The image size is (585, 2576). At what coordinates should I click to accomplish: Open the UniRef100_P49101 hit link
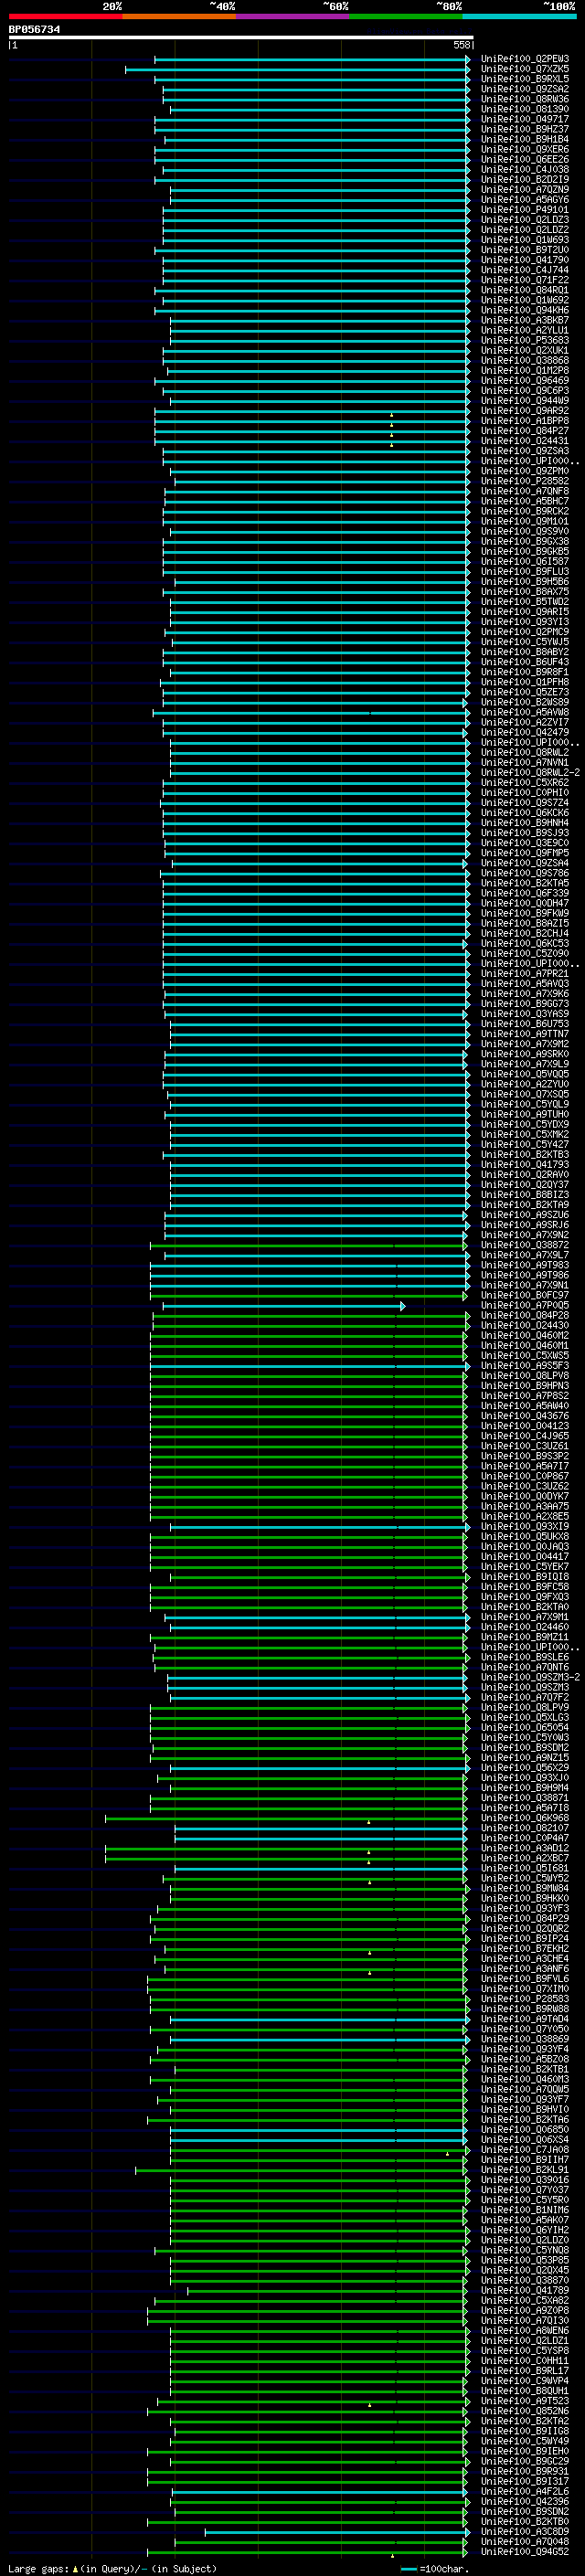point(525,210)
